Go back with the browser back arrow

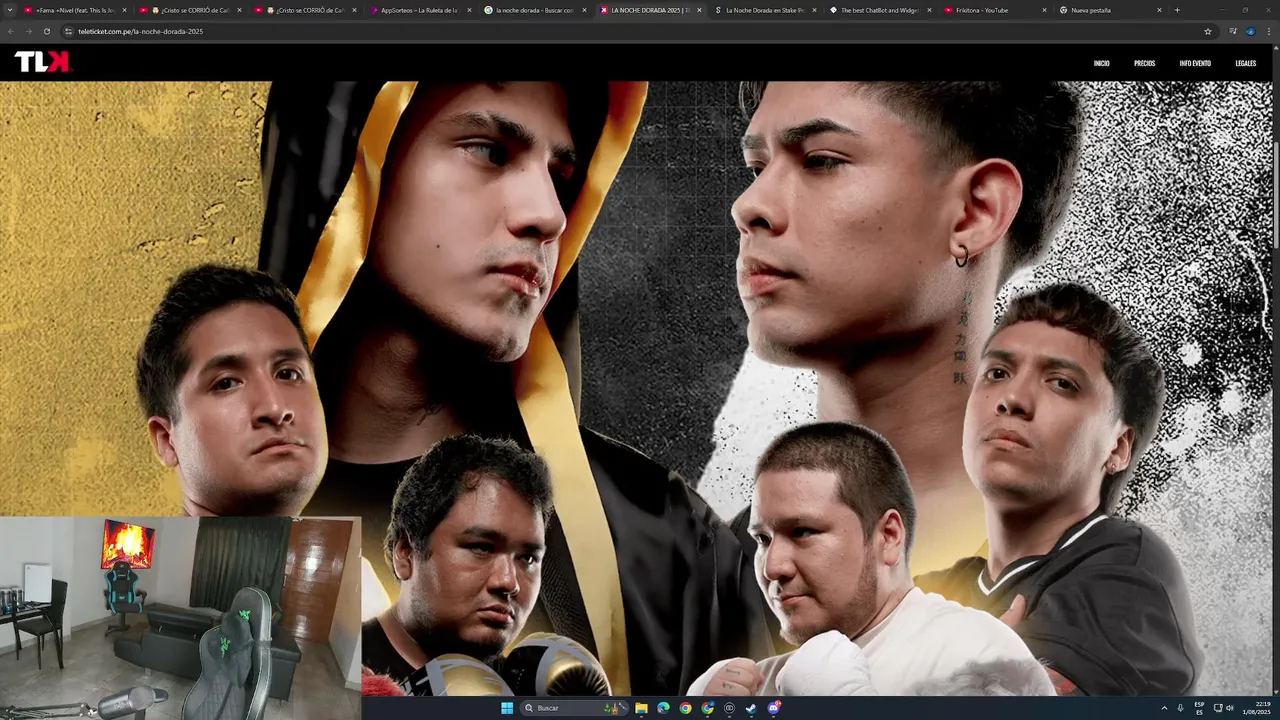[x=10, y=31]
